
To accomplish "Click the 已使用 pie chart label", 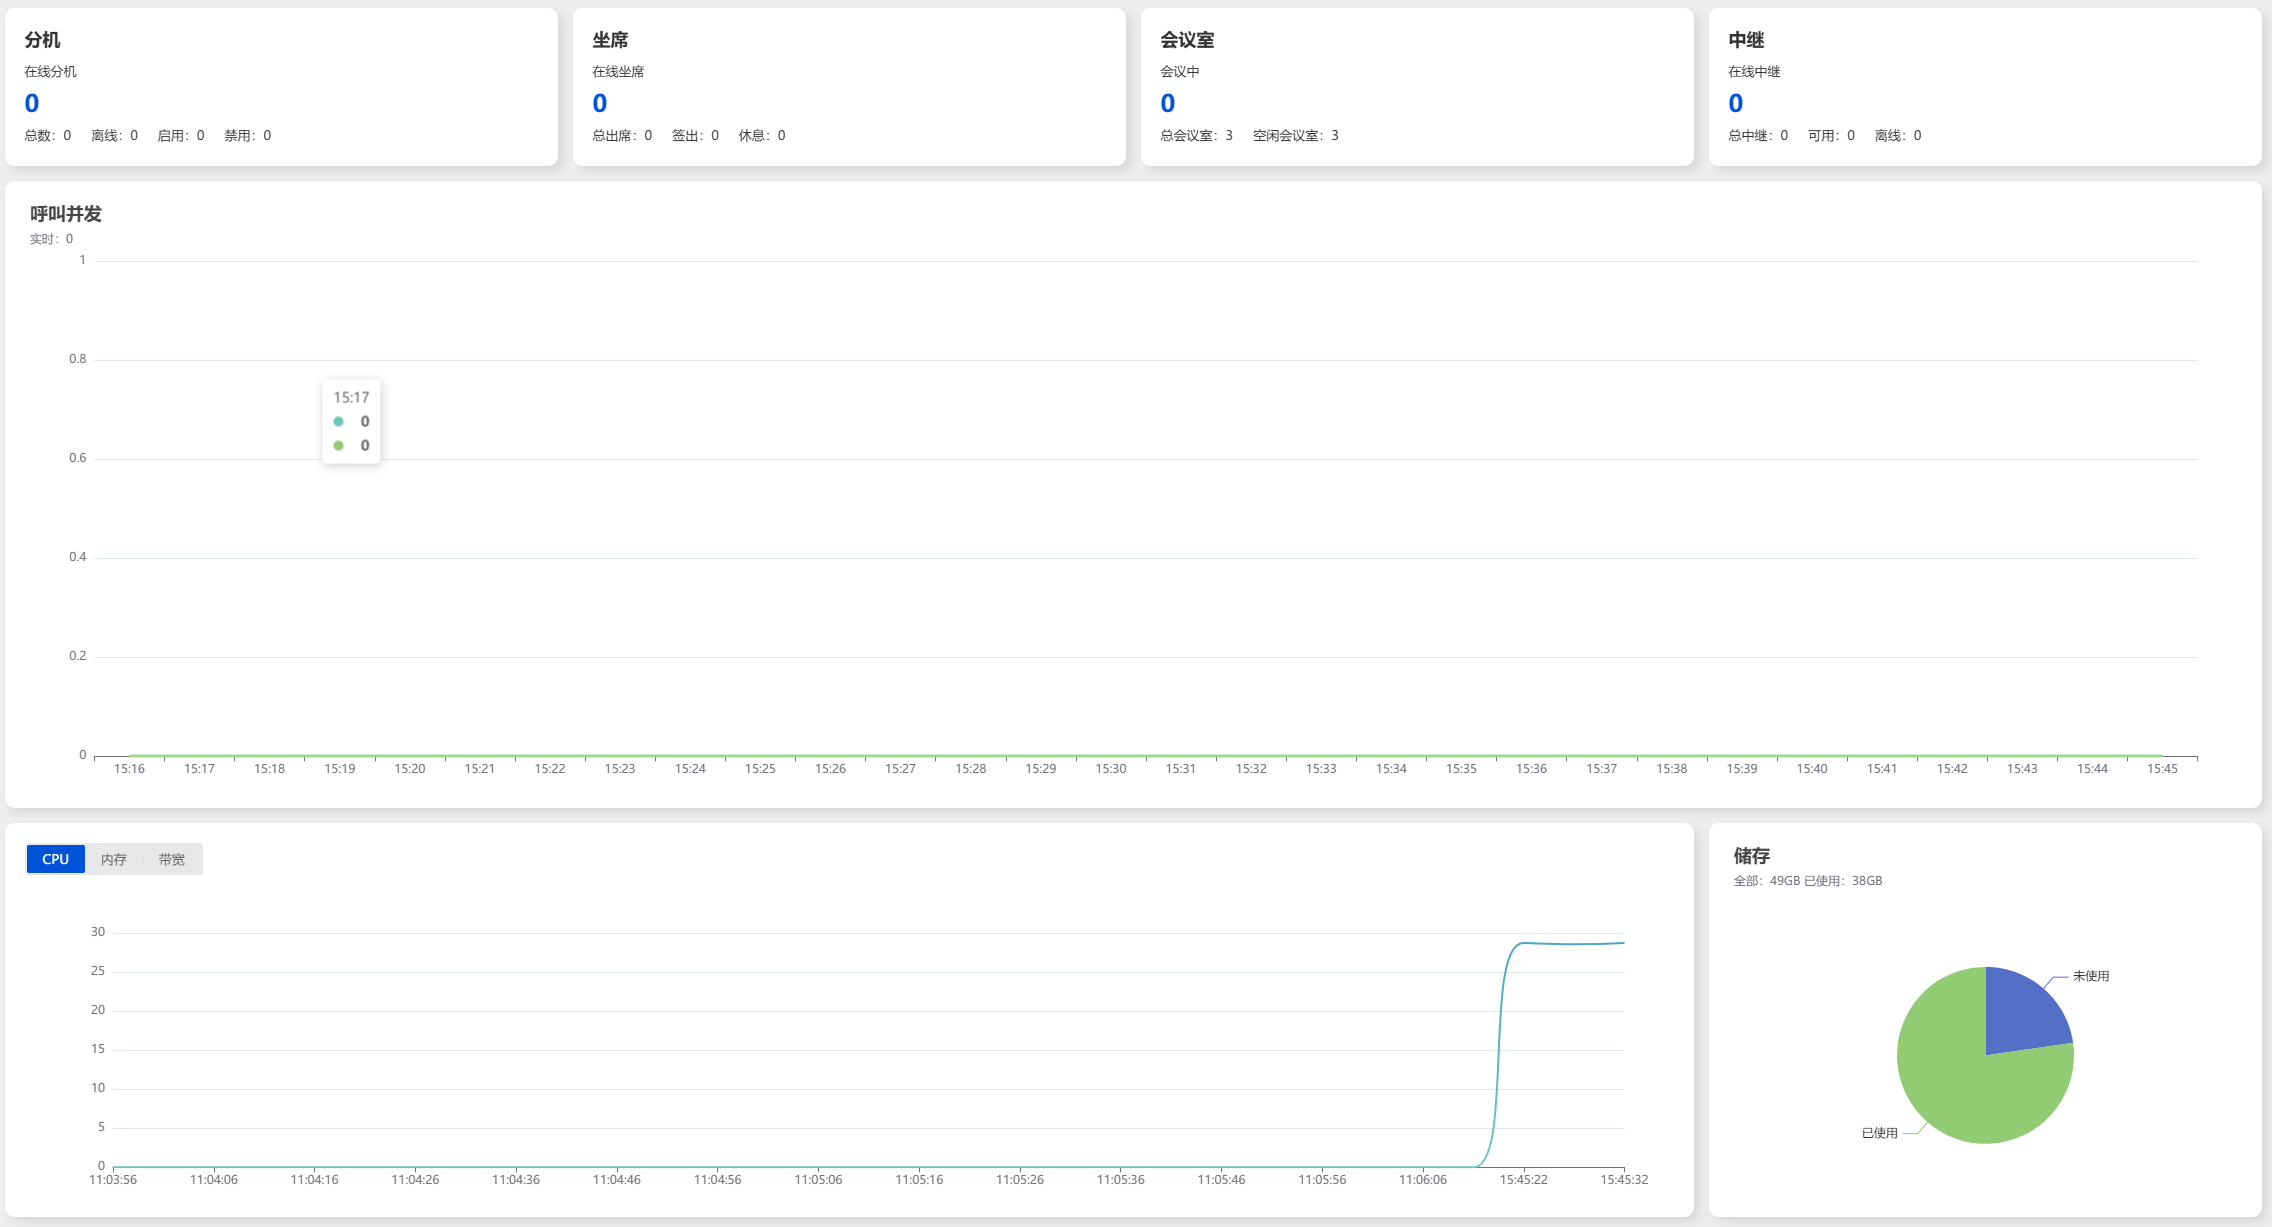I will pyautogui.click(x=1880, y=1133).
